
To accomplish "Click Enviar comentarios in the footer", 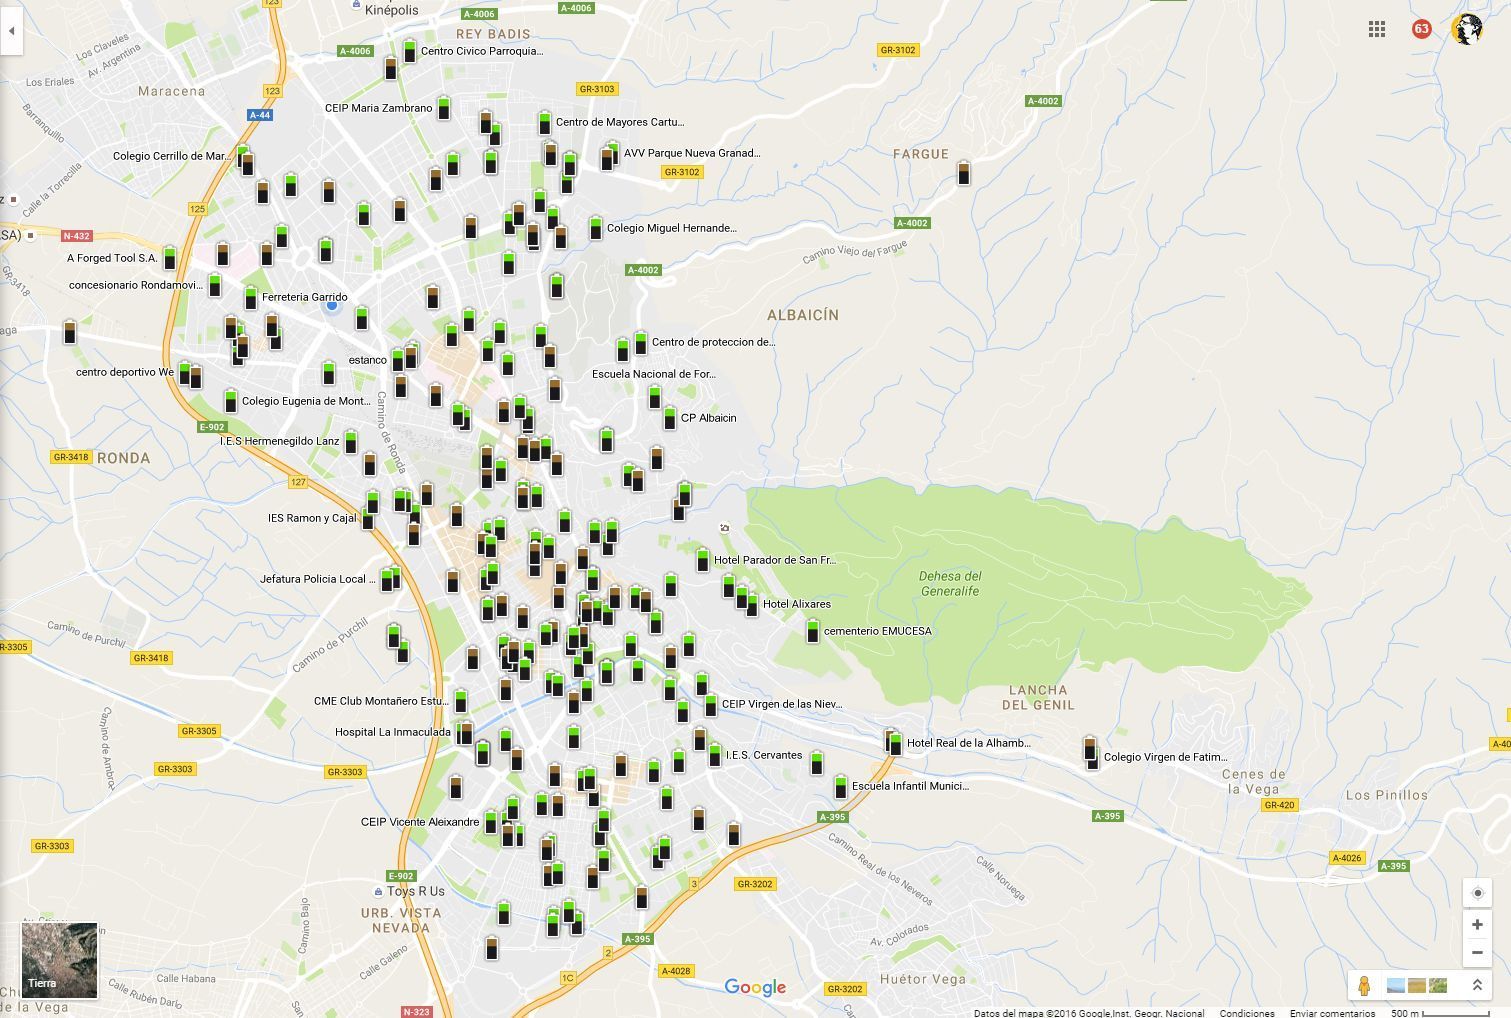I will [x=1332, y=1013].
